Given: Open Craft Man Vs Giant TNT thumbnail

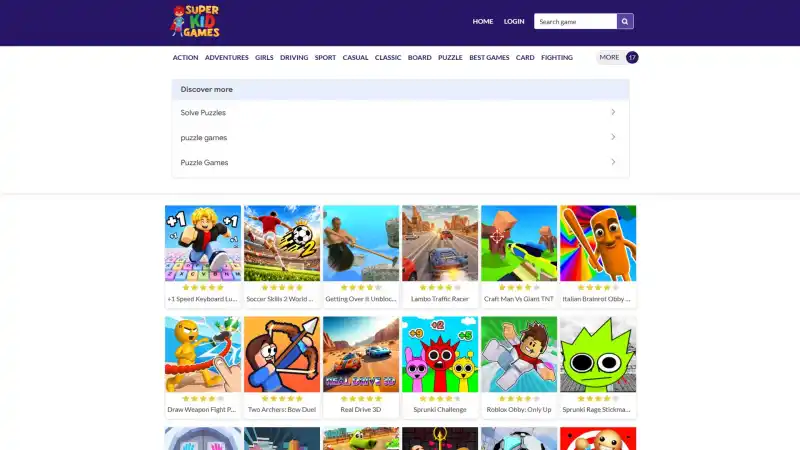Looking at the screenshot, I should point(519,243).
